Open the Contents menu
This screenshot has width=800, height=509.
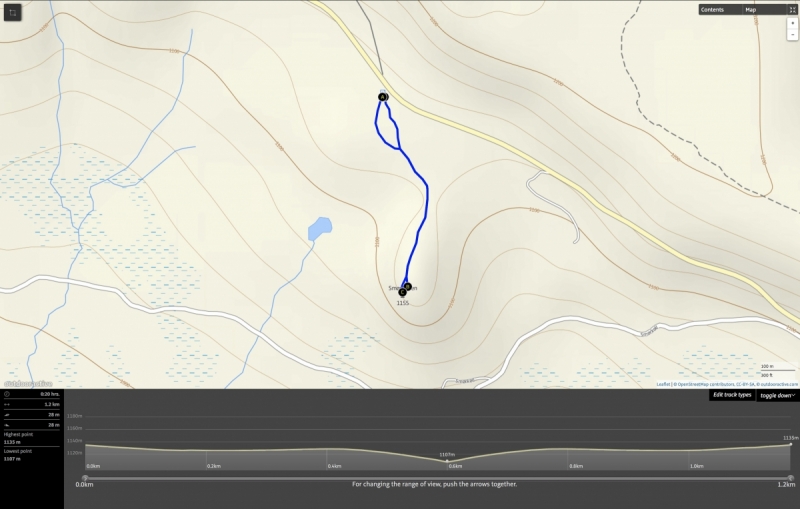[713, 10]
